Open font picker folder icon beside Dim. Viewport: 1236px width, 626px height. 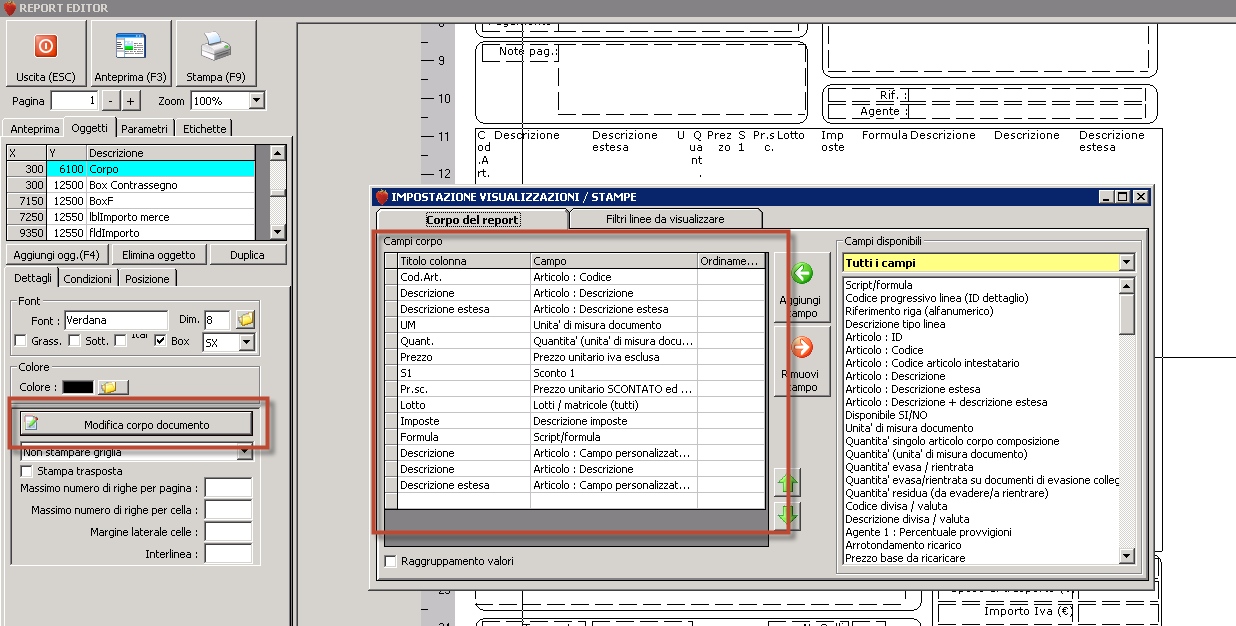pyautogui.click(x=245, y=320)
